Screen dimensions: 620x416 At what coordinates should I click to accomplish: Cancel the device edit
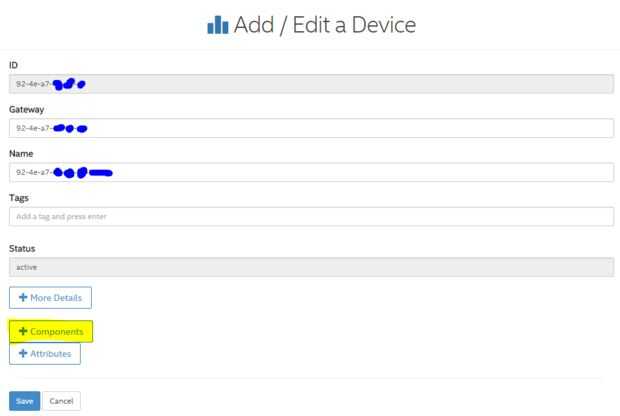point(60,401)
